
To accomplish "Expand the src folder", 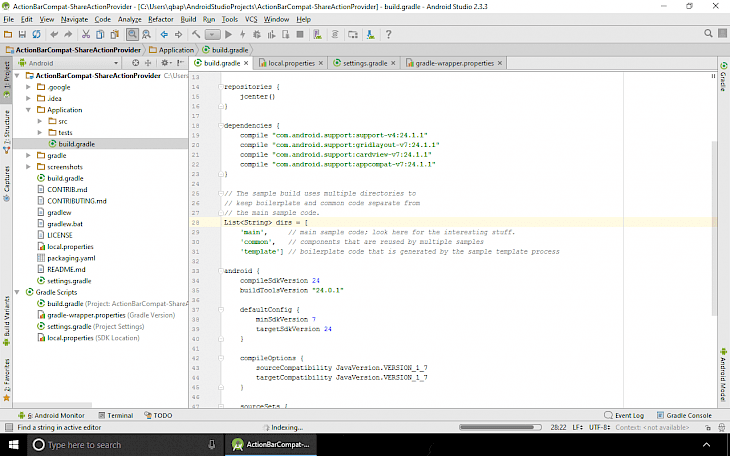I will point(40,121).
